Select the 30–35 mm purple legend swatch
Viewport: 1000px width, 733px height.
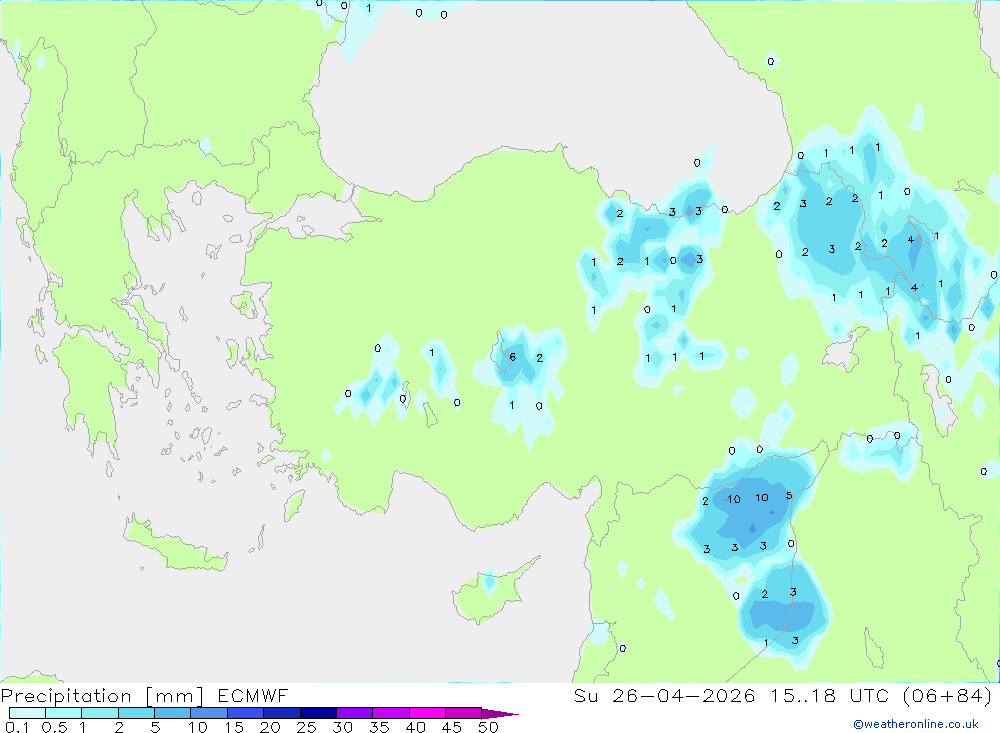(355, 713)
